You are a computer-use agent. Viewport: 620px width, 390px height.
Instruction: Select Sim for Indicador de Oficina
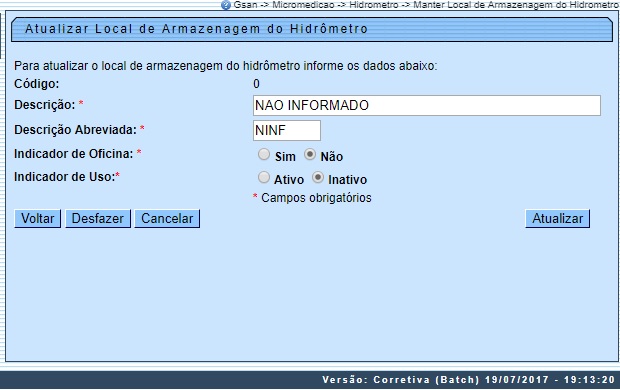click(x=264, y=154)
